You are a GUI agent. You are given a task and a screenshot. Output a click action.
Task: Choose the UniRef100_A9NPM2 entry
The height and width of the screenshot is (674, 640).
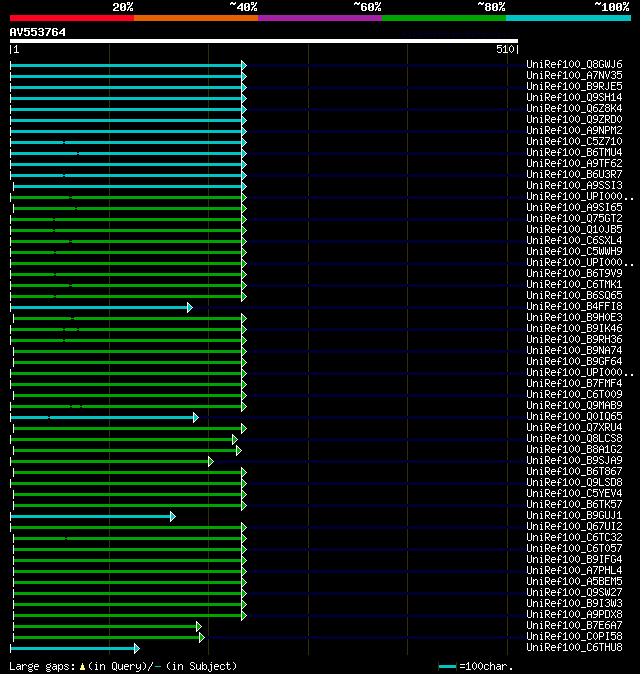tap(574, 131)
